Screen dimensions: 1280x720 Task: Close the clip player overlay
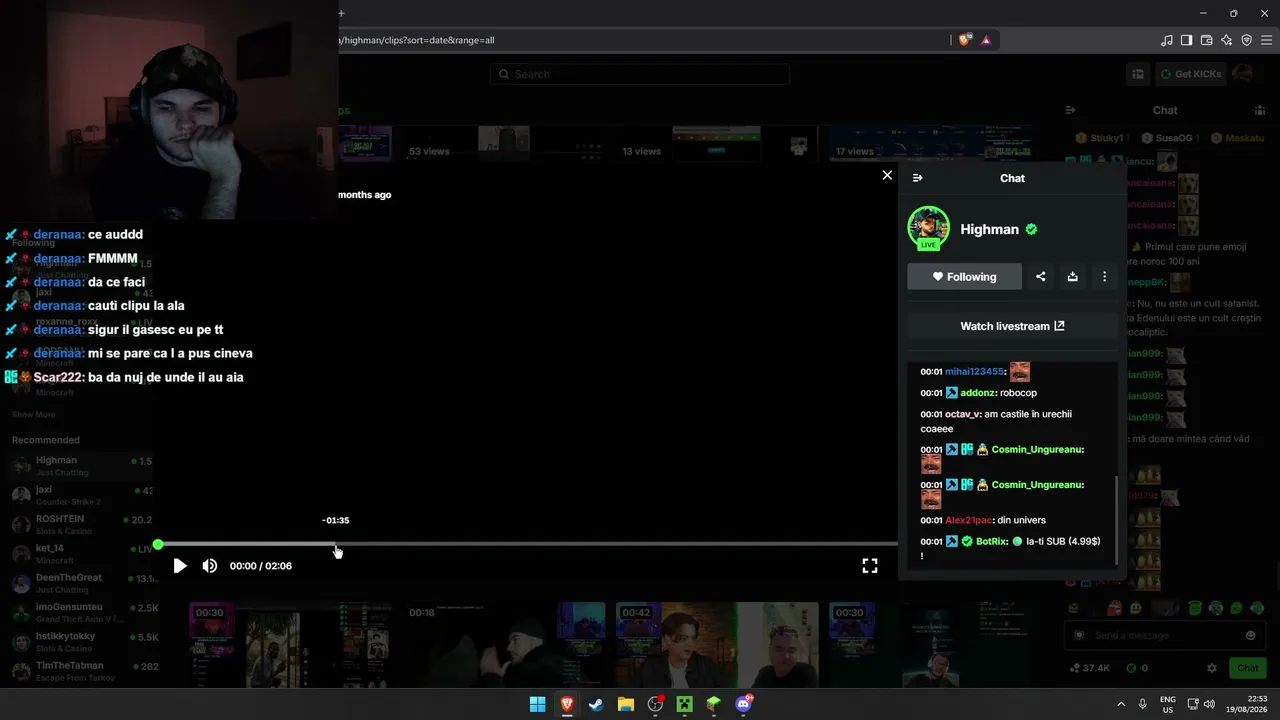(887, 175)
